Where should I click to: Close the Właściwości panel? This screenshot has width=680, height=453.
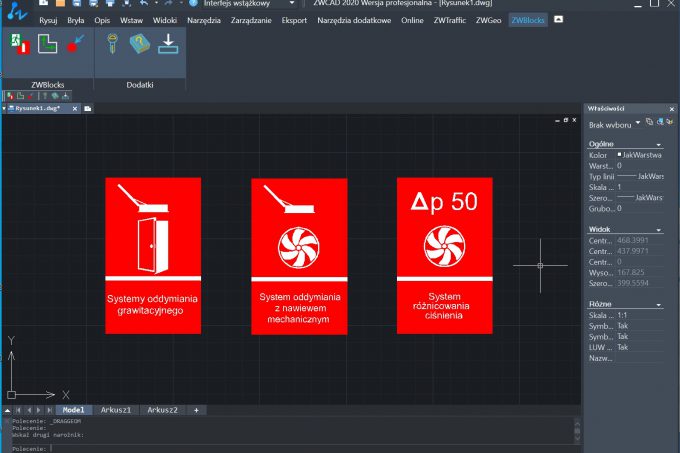point(672,109)
